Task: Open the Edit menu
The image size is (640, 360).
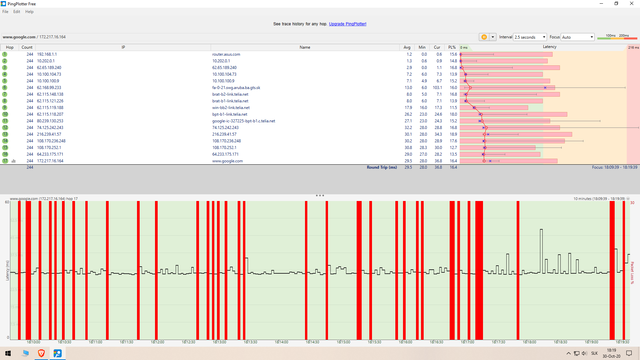Action: pyautogui.click(x=16, y=12)
